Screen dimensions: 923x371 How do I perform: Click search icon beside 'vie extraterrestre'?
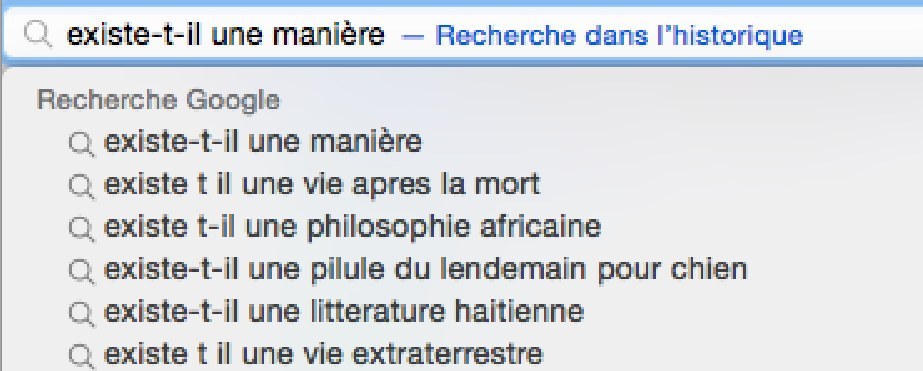point(81,356)
